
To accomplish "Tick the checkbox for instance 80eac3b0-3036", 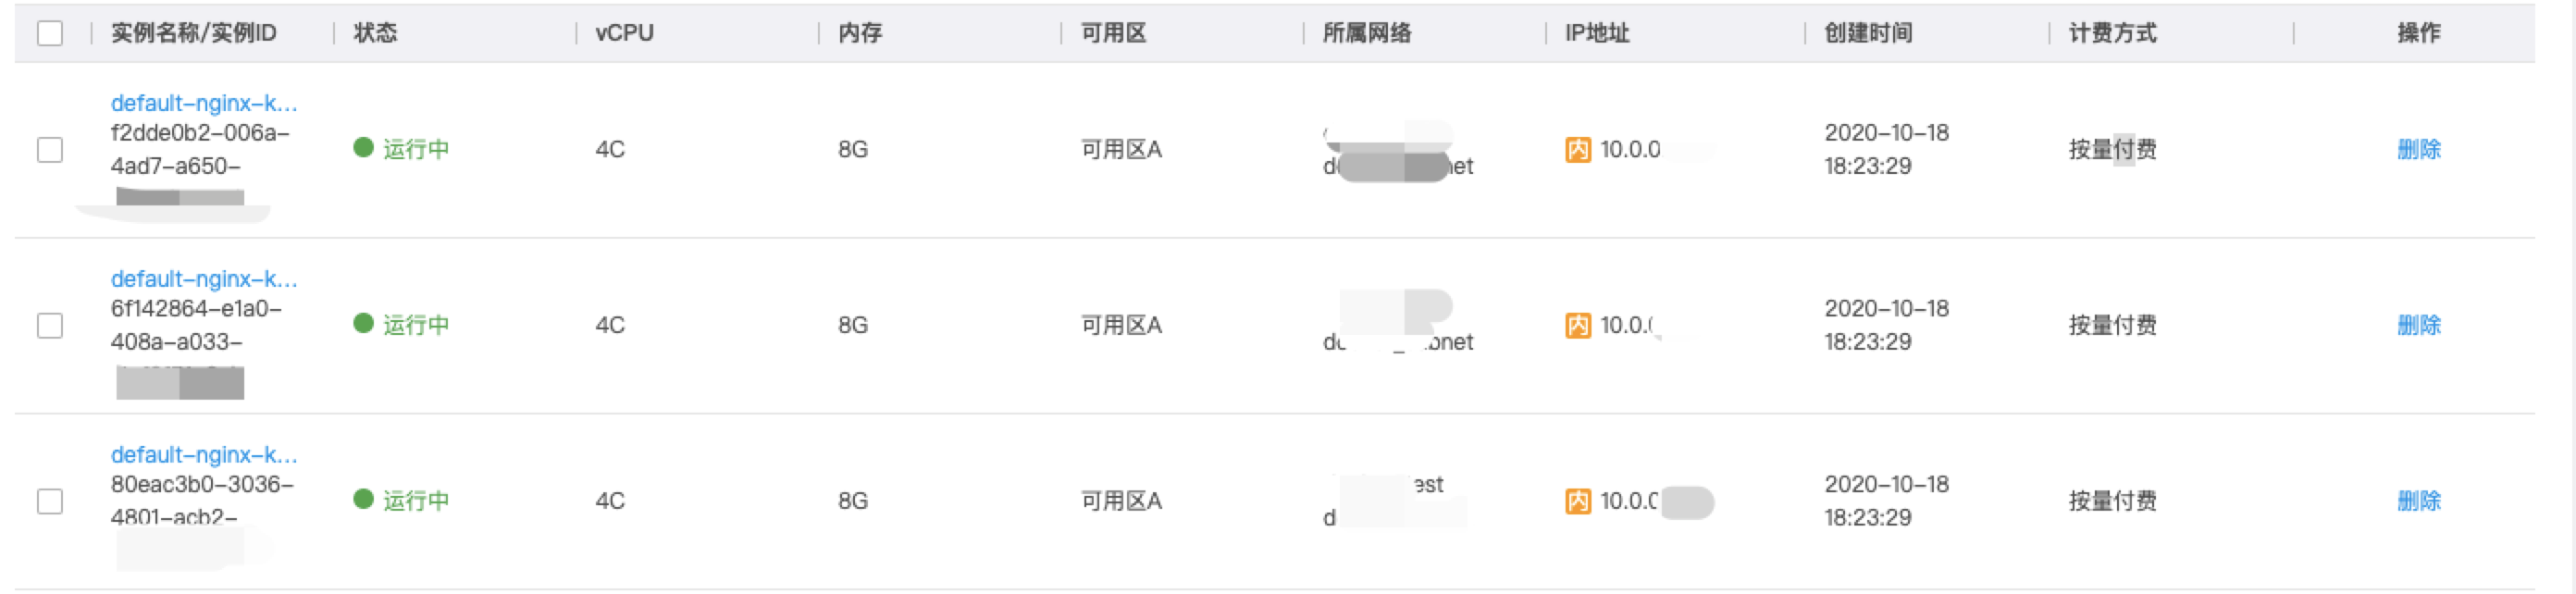I will click(x=50, y=501).
